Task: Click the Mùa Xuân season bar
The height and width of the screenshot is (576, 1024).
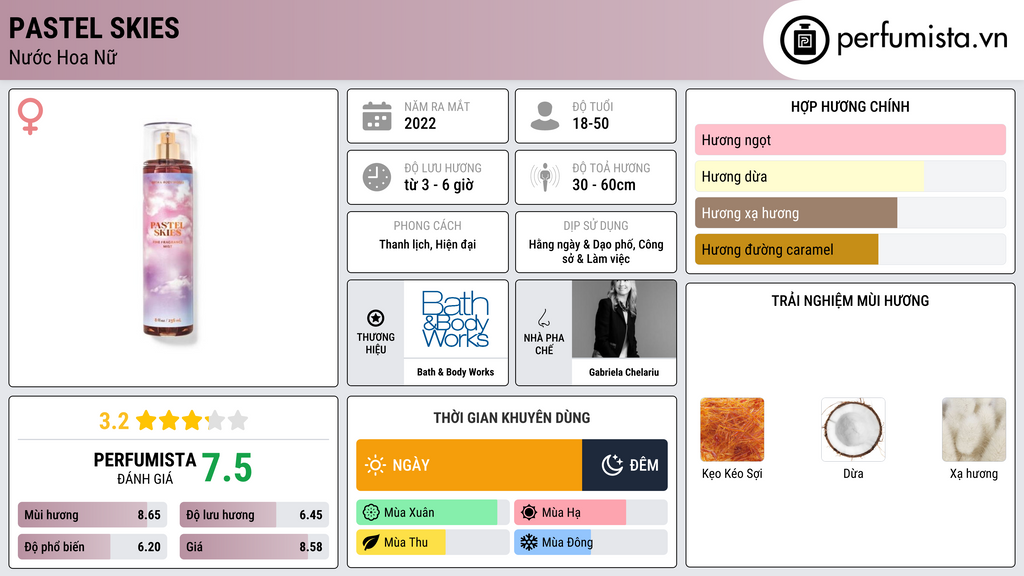Action: 432,513
